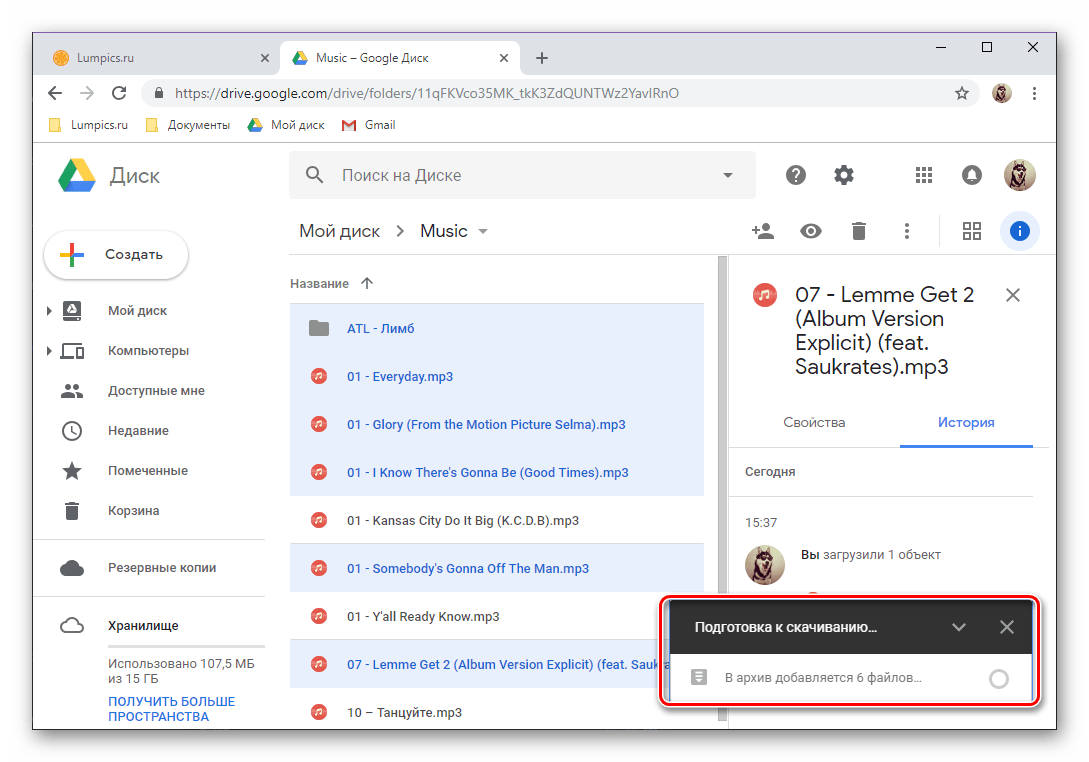The image size is (1089, 762).
Task: Open Google apps grid
Action: pyautogui.click(x=923, y=175)
